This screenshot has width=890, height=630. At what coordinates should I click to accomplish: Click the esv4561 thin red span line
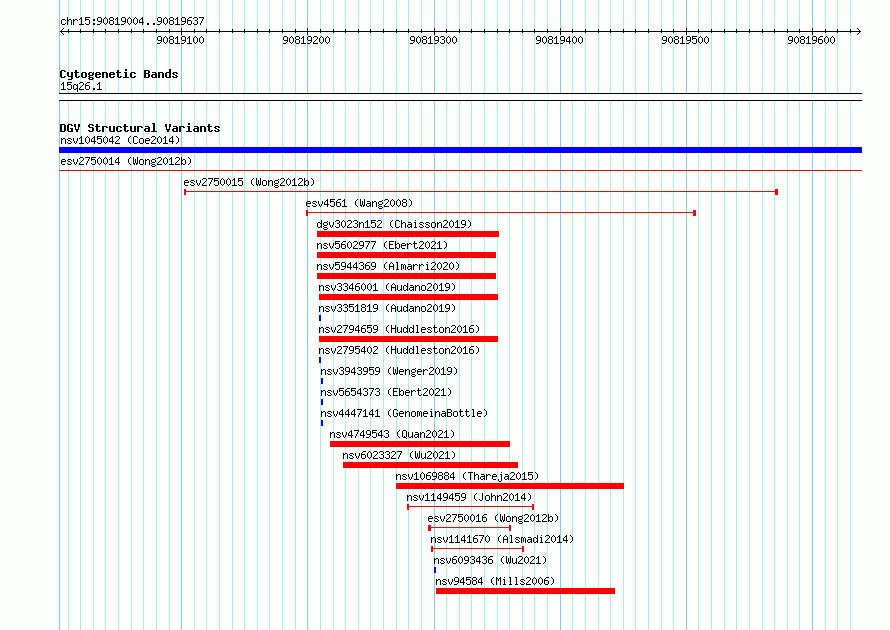pyautogui.click(x=501, y=213)
